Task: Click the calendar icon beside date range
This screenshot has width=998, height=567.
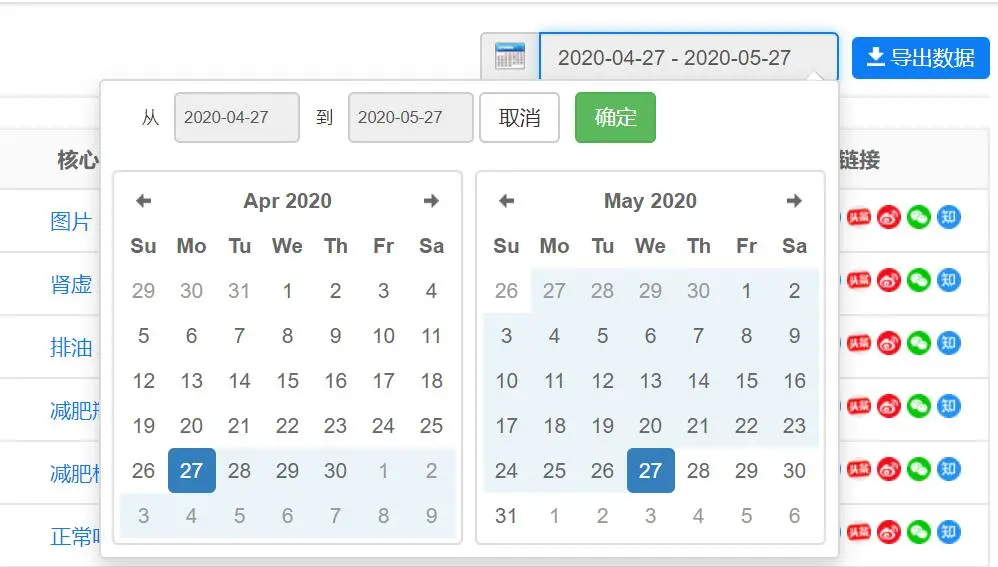Action: pos(510,57)
